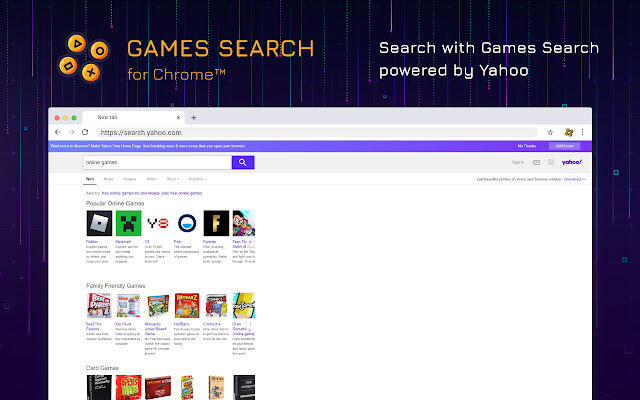Image resolution: width=640 pixels, height=400 pixels.
Task: Switch to the Video results tab
Action: point(152,179)
